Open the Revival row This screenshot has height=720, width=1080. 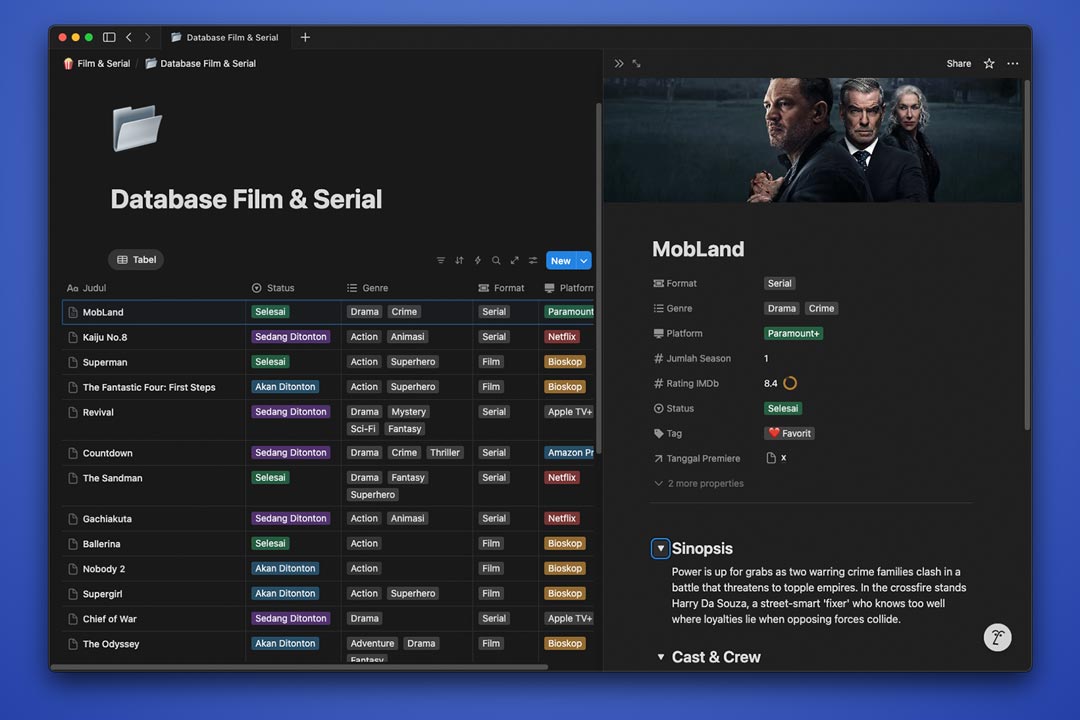point(98,412)
